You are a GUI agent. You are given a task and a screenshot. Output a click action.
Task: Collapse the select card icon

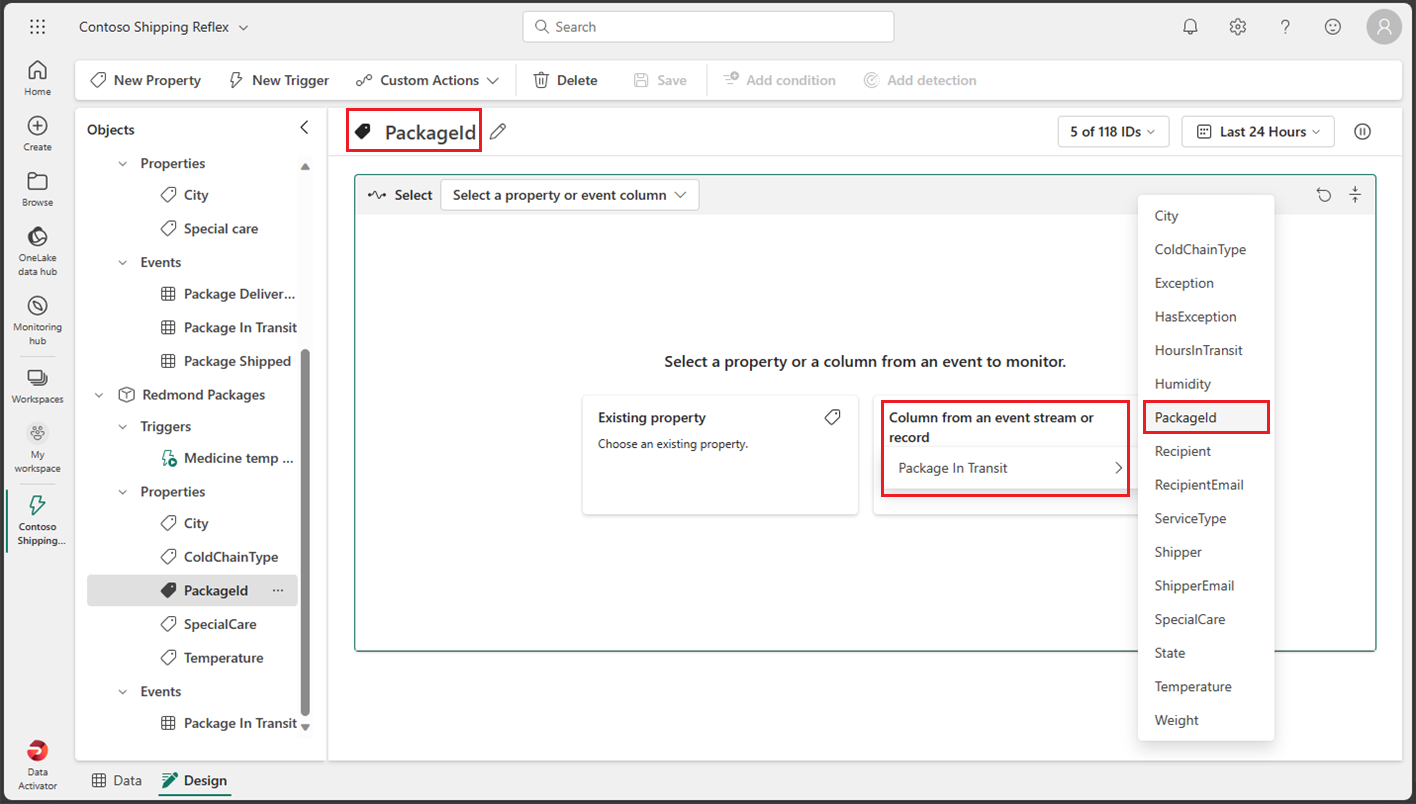1355,195
